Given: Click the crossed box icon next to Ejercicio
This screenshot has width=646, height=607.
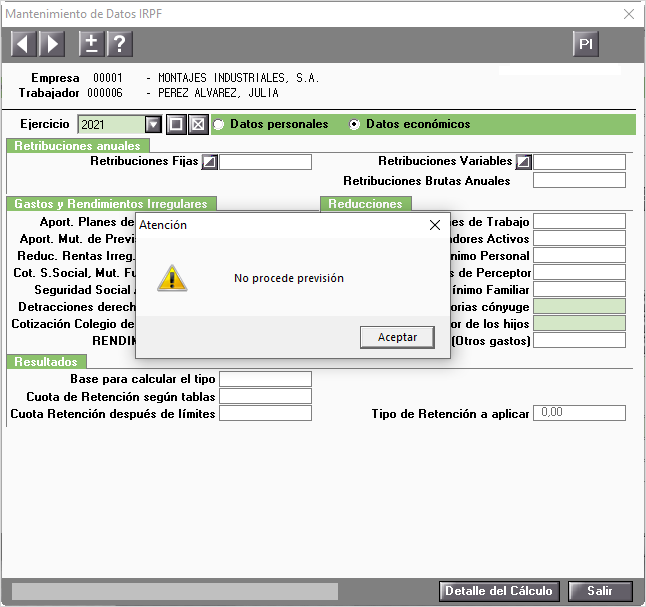Looking at the screenshot, I should 198,124.
